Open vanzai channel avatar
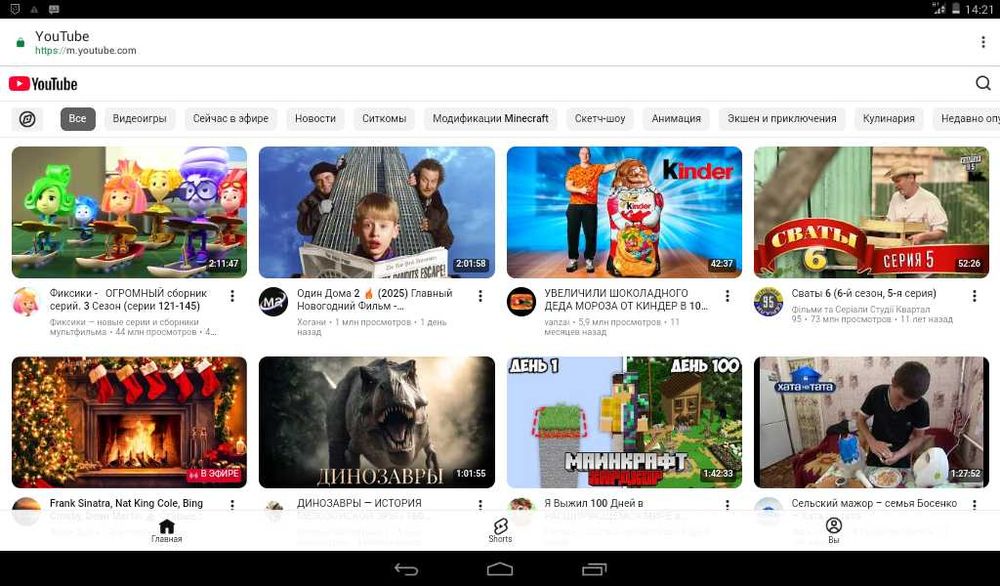1000x586 pixels. [521, 302]
